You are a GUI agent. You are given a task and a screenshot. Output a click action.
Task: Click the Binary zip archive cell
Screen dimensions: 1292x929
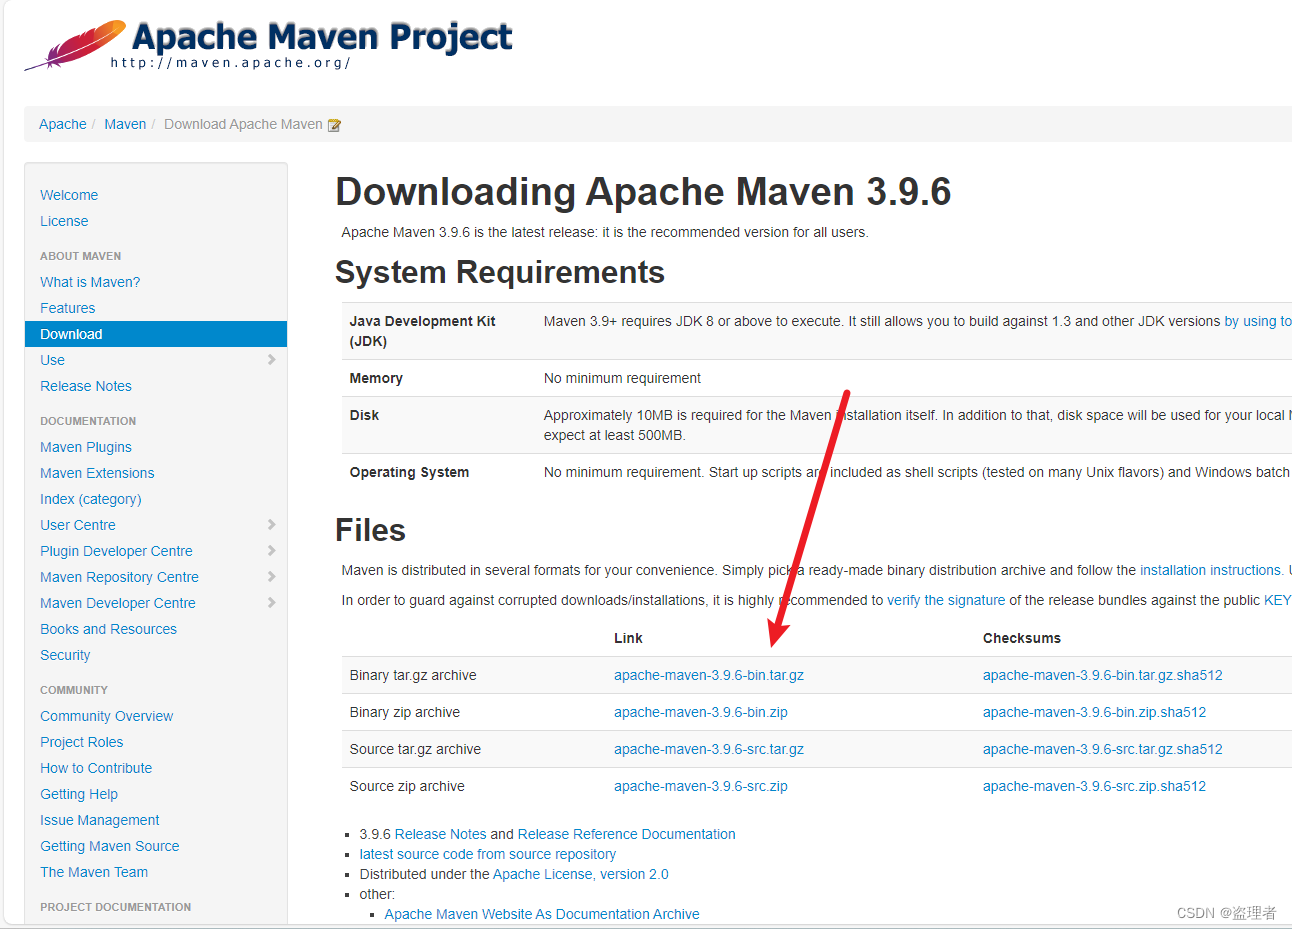[405, 712]
